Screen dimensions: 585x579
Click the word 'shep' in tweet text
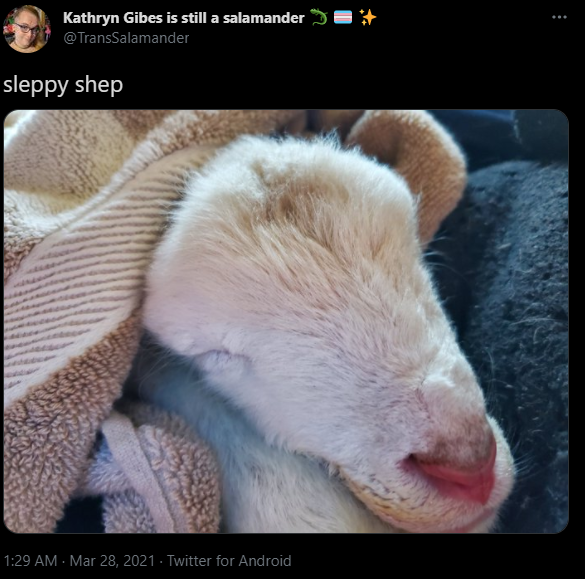(99, 85)
